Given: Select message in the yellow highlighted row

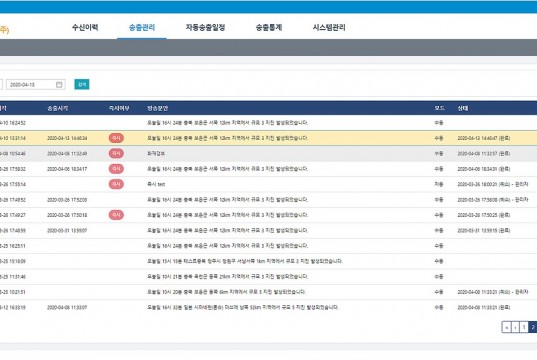Looking at the screenshot, I should click(x=227, y=138).
